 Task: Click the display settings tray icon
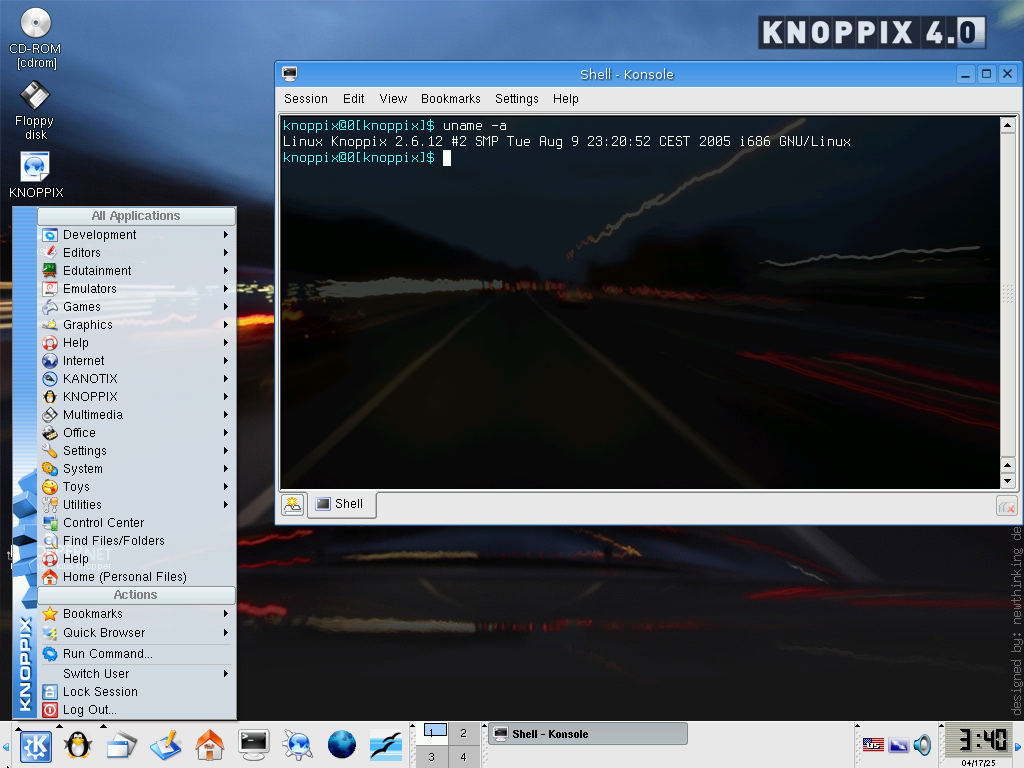pos(899,744)
